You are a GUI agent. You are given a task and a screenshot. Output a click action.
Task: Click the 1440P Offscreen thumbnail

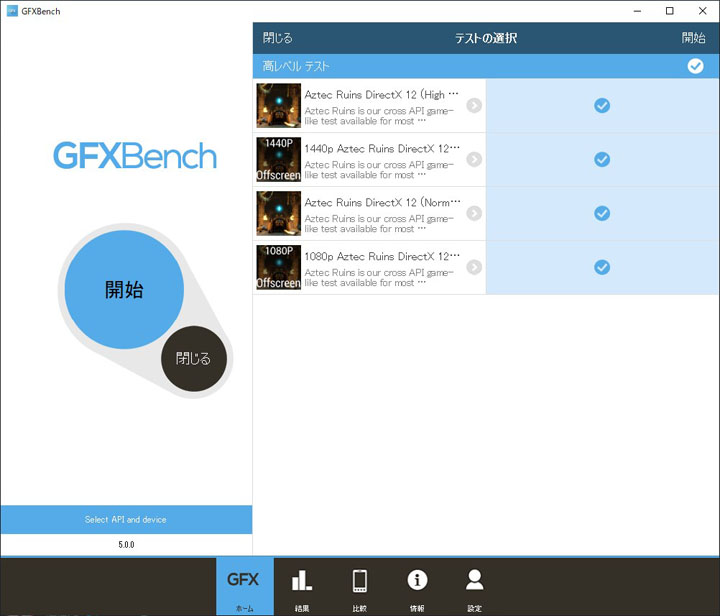(x=279, y=159)
